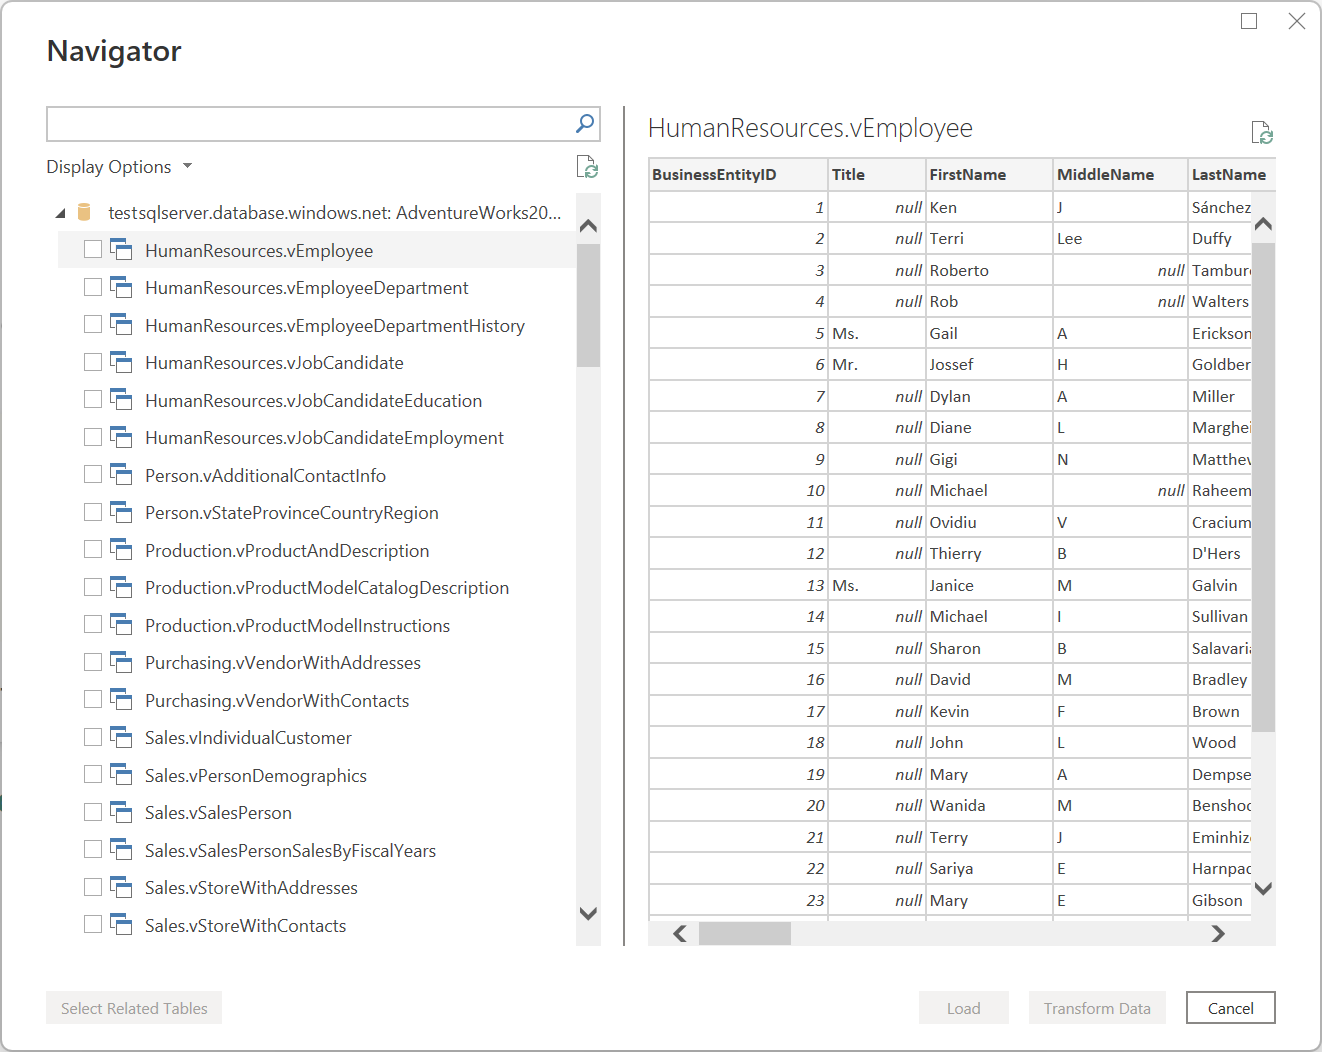
Task: Click the database cylinder icon
Action: pos(84,212)
